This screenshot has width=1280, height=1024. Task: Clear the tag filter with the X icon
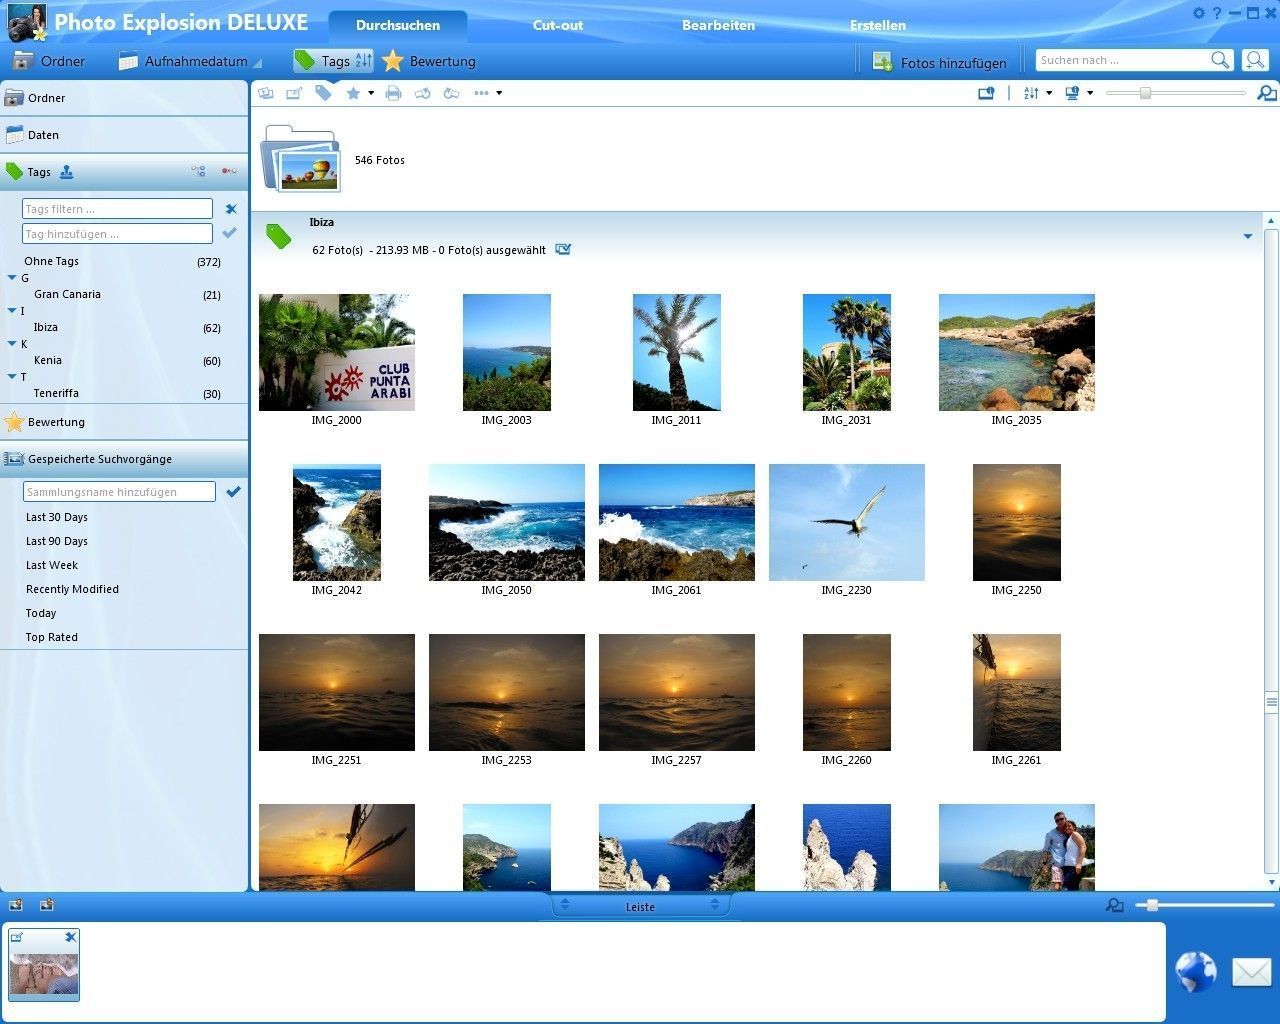[231, 209]
